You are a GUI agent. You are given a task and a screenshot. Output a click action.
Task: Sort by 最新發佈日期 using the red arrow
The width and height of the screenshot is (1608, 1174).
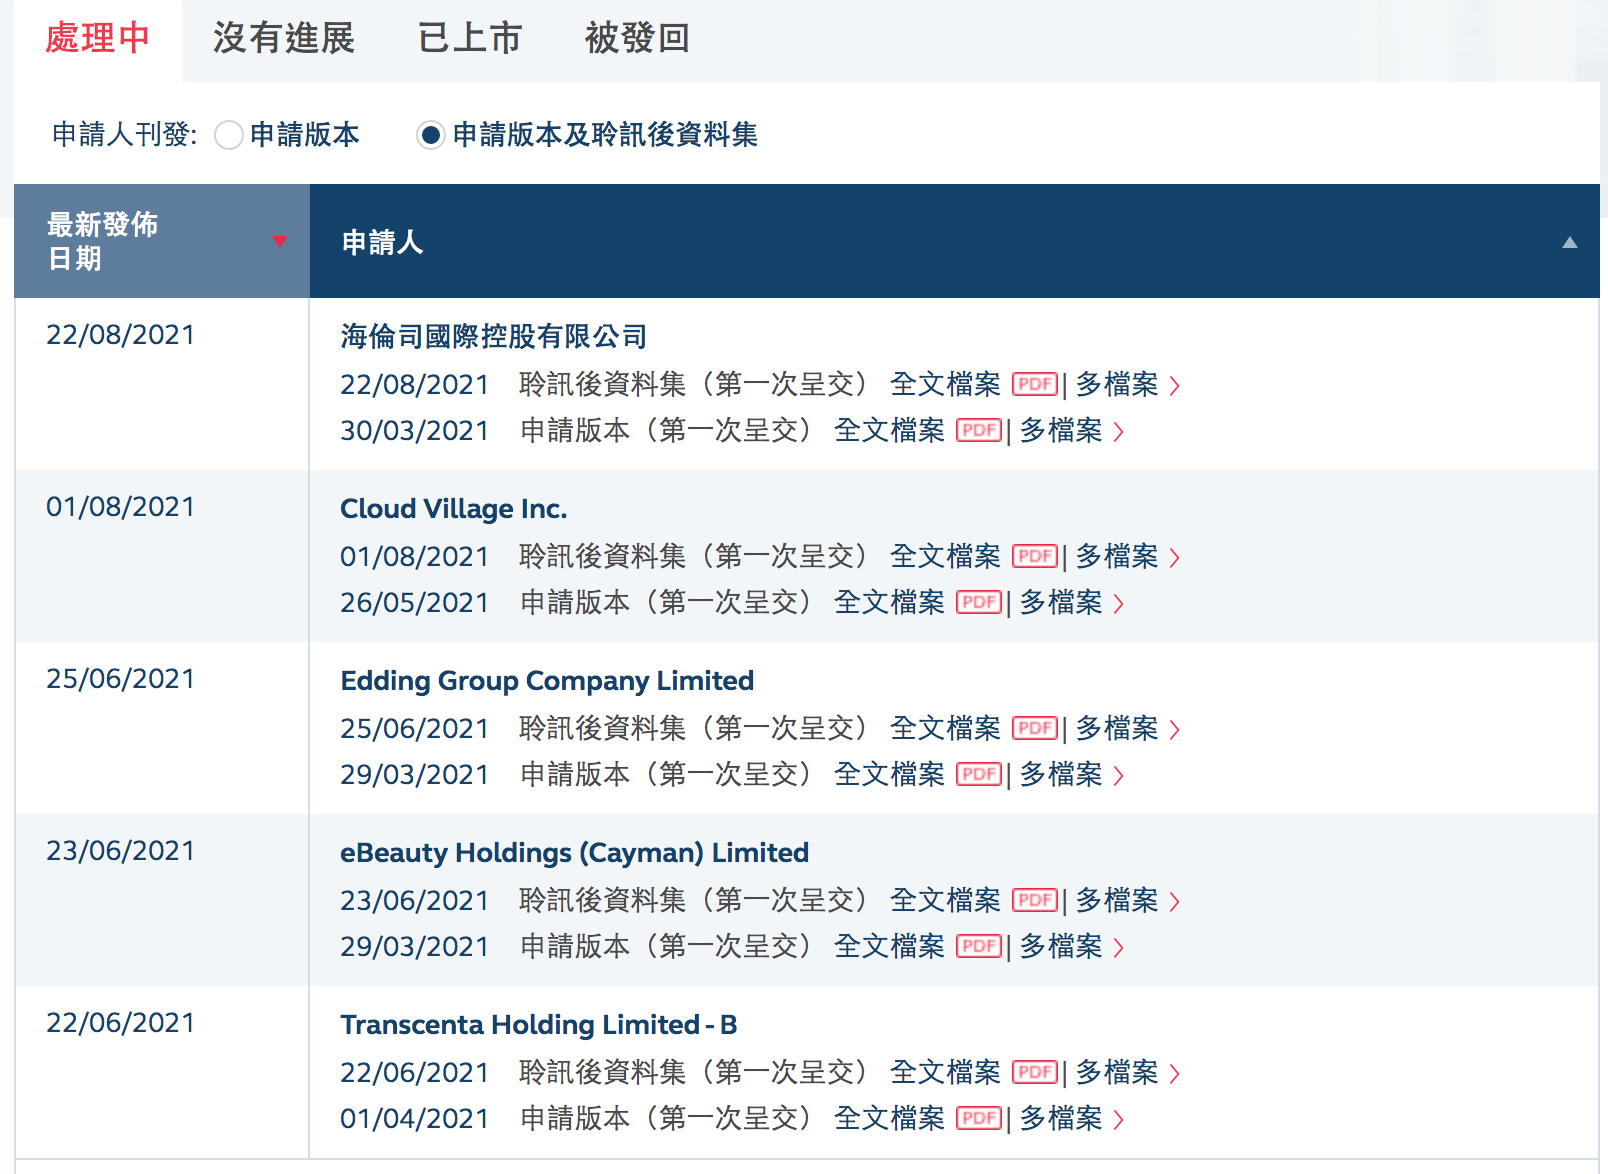[x=280, y=241]
